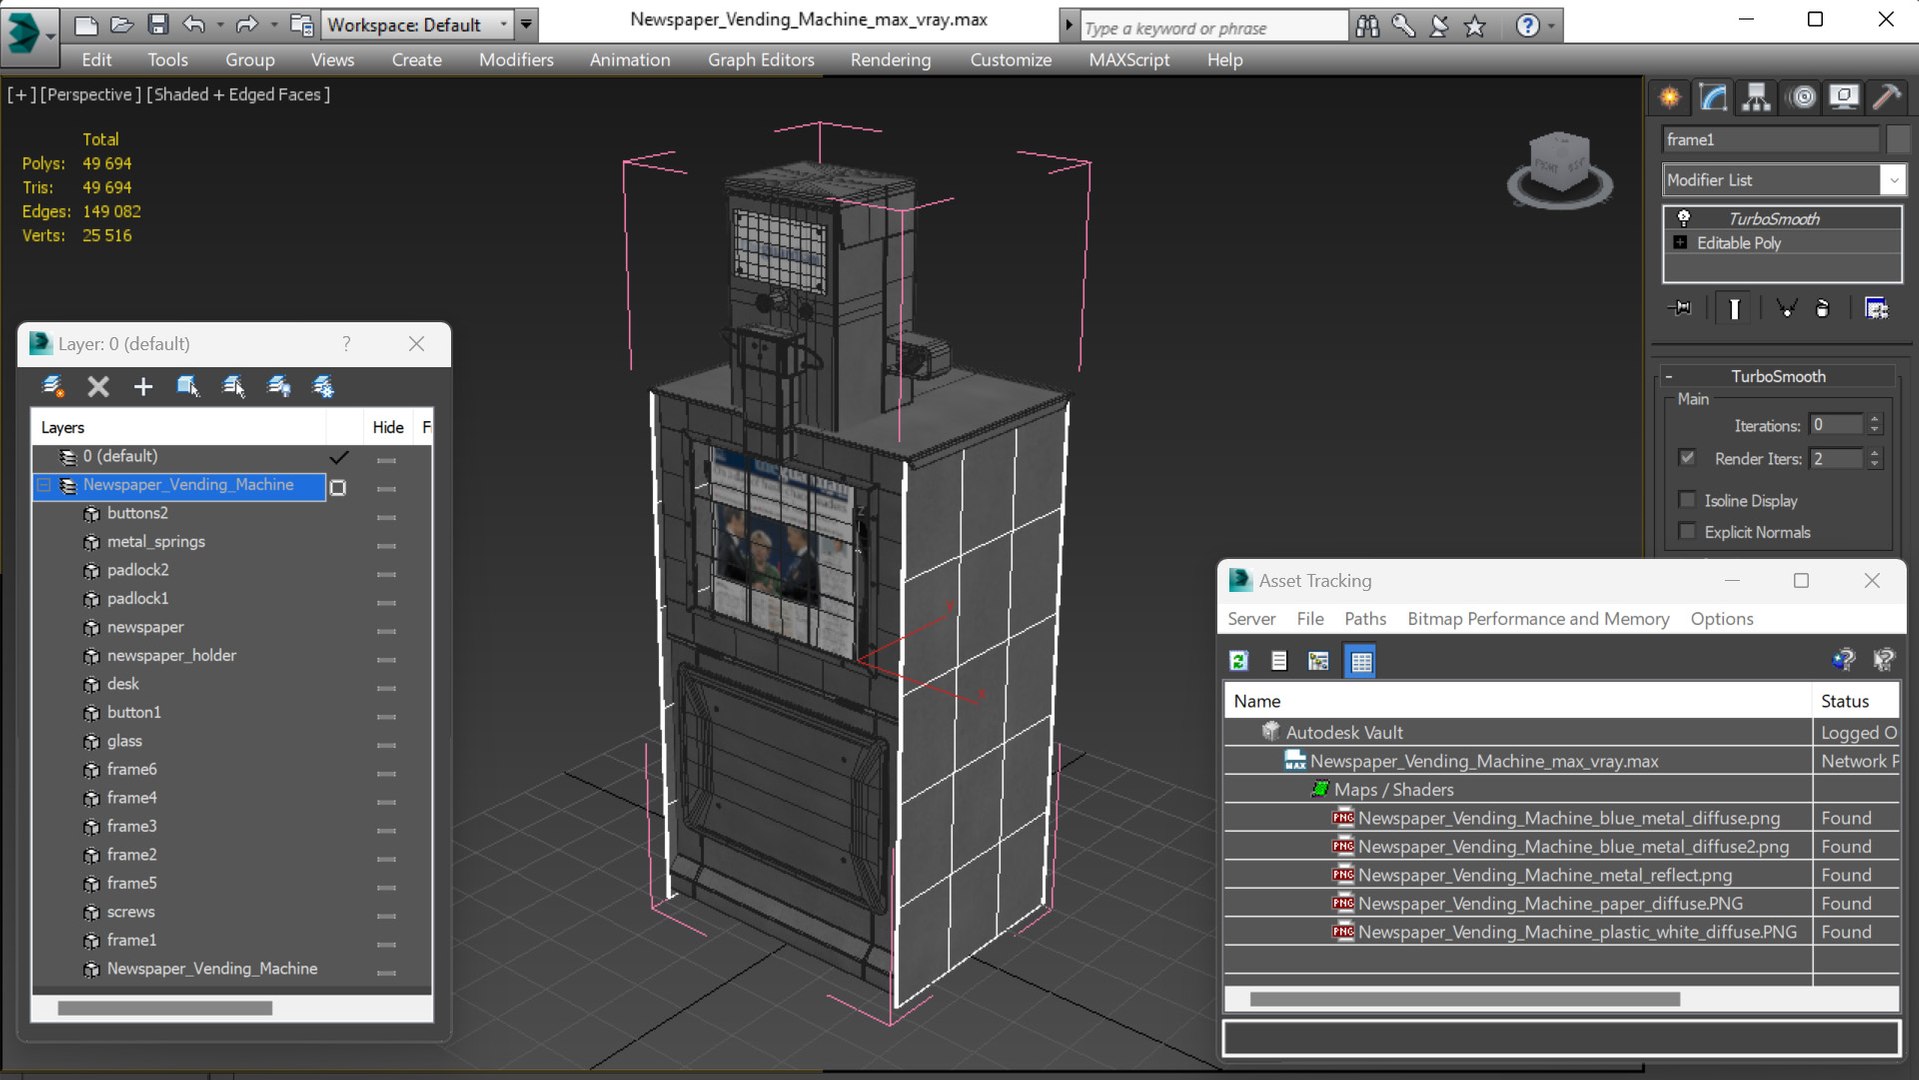Screen dimensions: 1919x1080
Task: Collapse the Newspaper_Vending_Machine layer tree
Action: click(x=44, y=485)
